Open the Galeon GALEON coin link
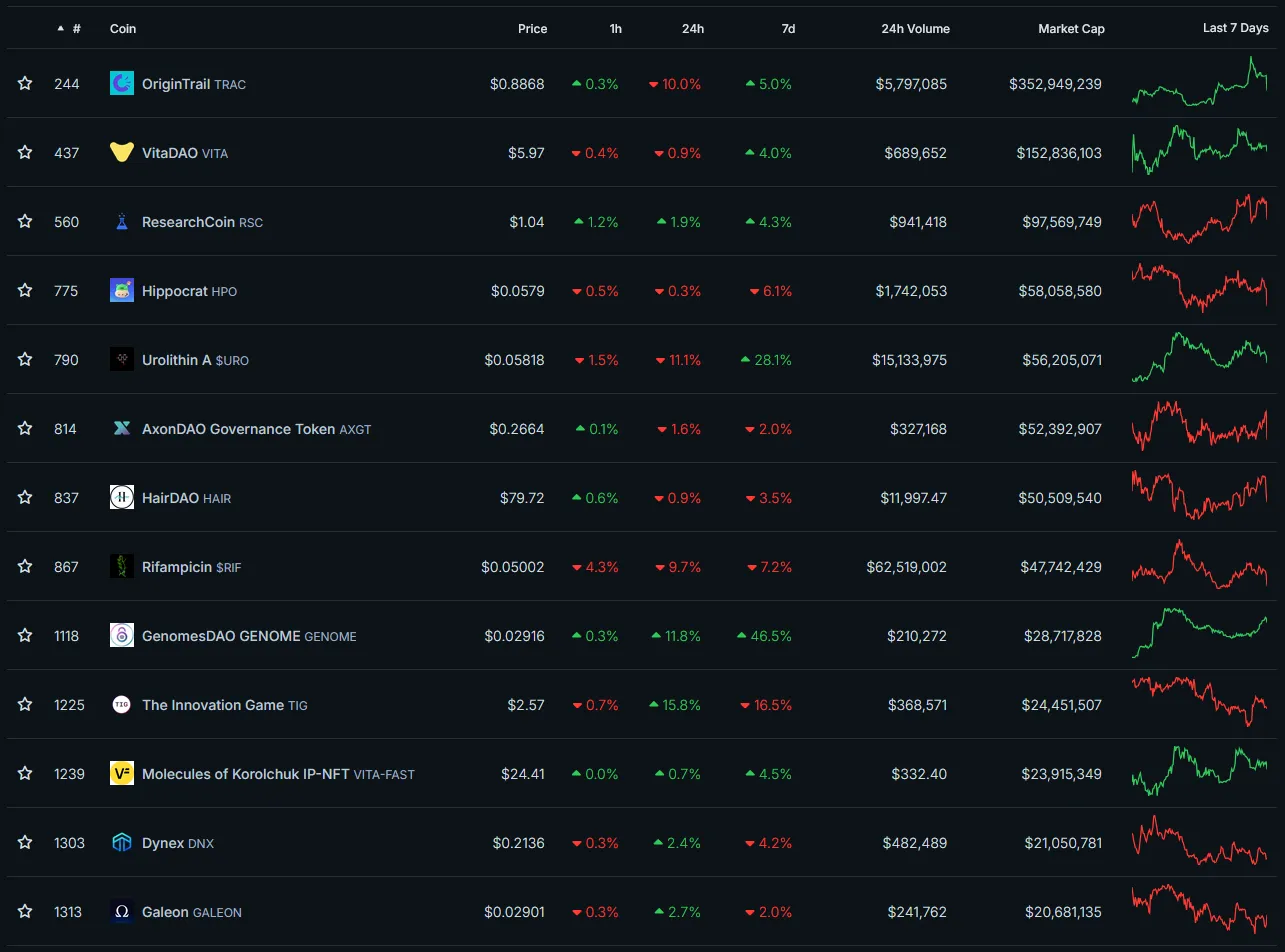Viewport: 1285px width, 952px height. [192, 912]
